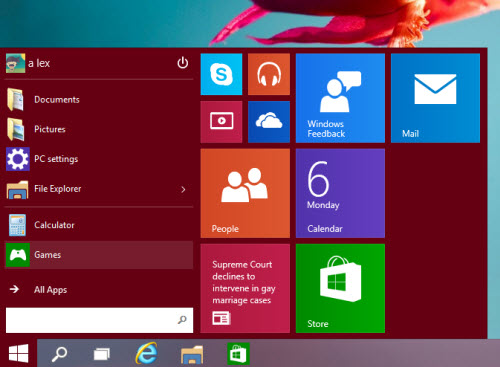Open the Calendar tile showing Monday 6
The width and height of the screenshot is (500, 367).
(x=340, y=193)
